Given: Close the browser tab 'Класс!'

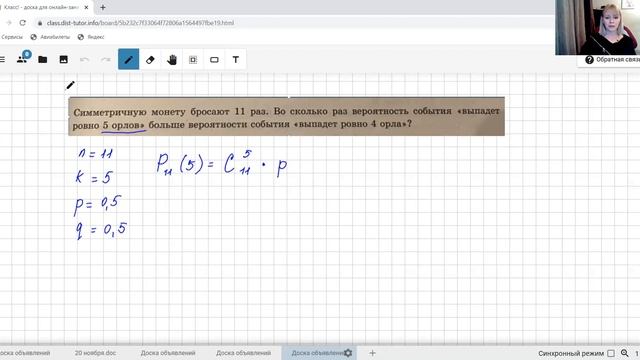Looking at the screenshot, I should (x=86, y=7).
